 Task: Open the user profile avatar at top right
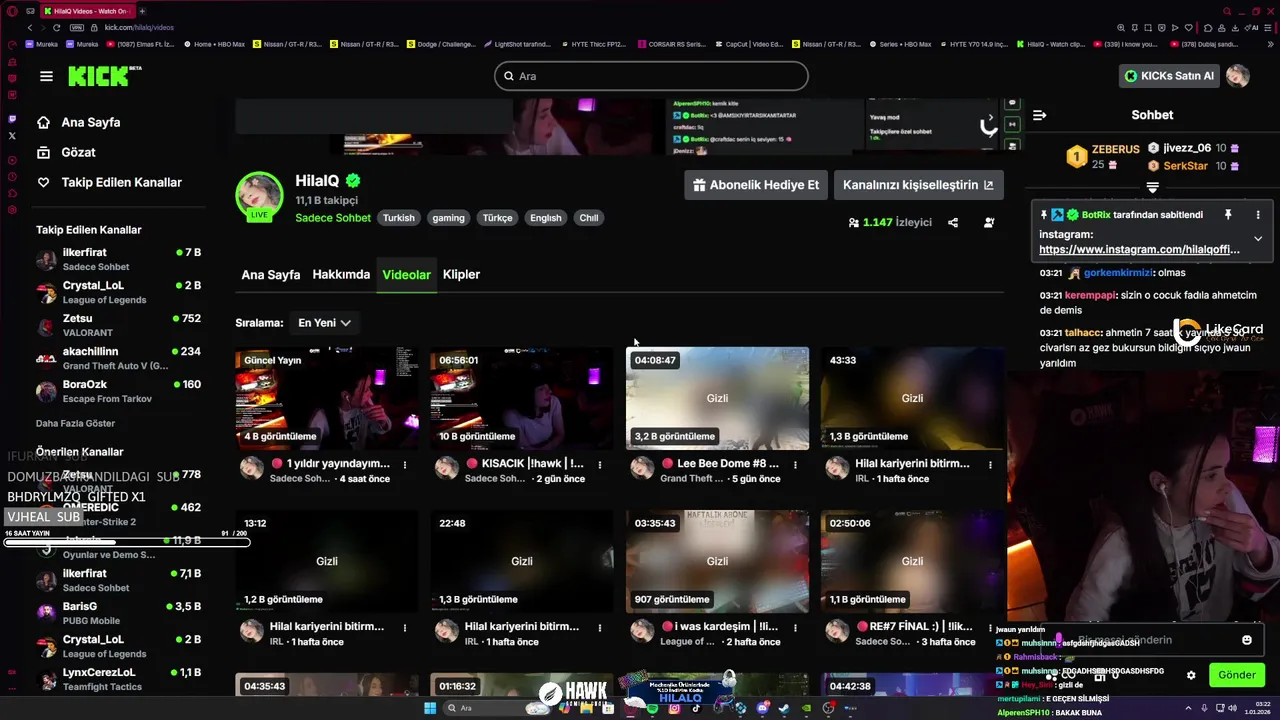pyautogui.click(x=1238, y=76)
